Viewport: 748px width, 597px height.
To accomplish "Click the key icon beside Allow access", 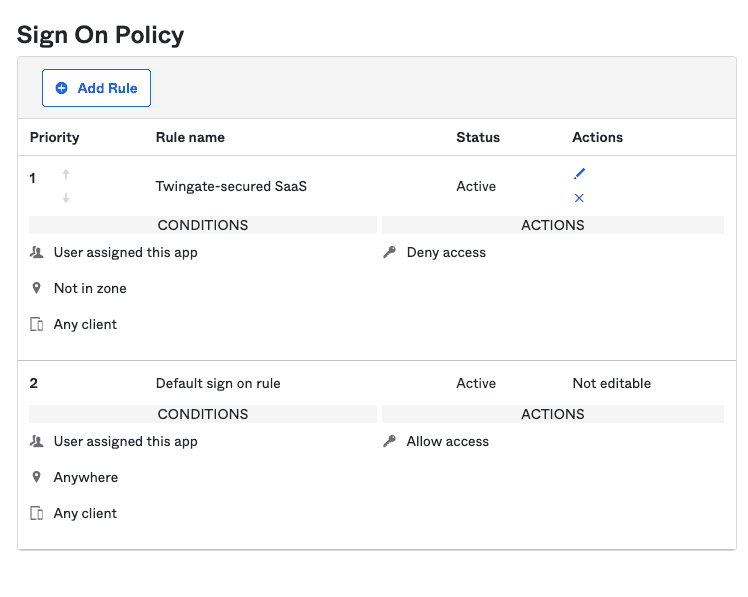I will pos(390,441).
